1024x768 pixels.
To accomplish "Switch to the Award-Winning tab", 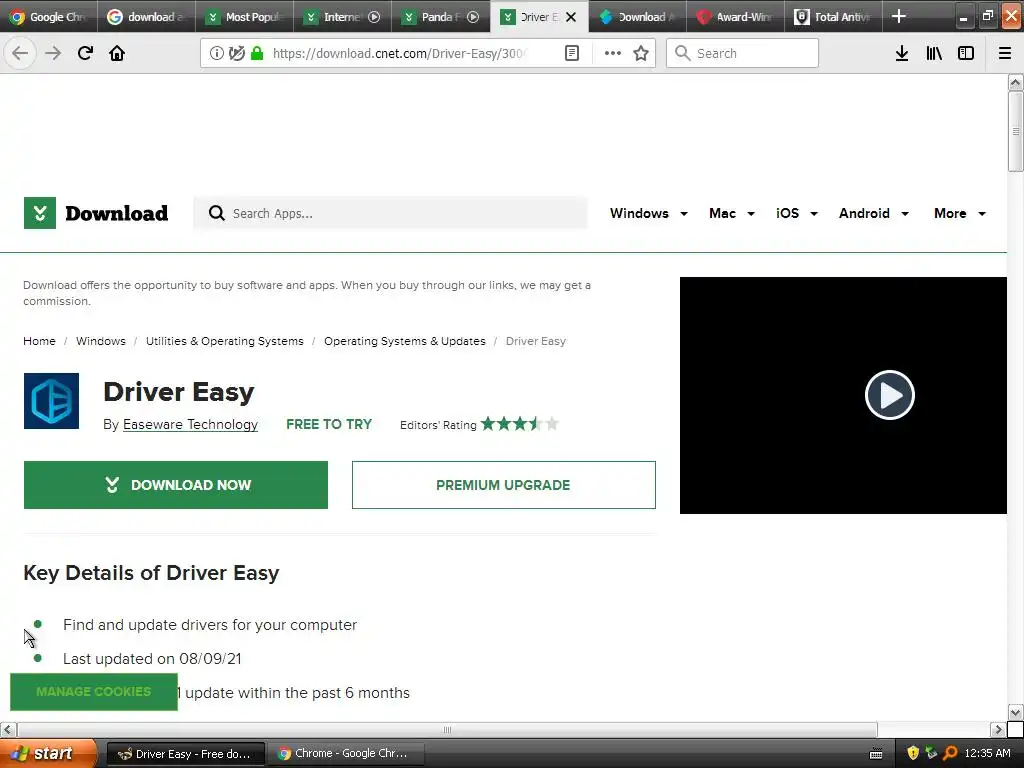I will pos(735,17).
